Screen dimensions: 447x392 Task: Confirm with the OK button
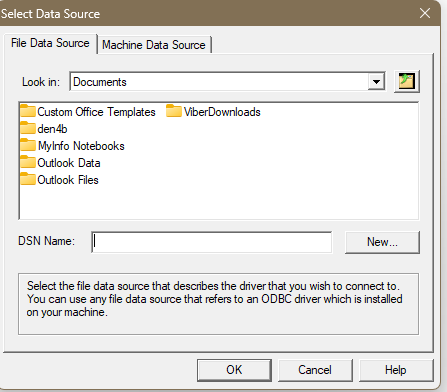coord(234,370)
